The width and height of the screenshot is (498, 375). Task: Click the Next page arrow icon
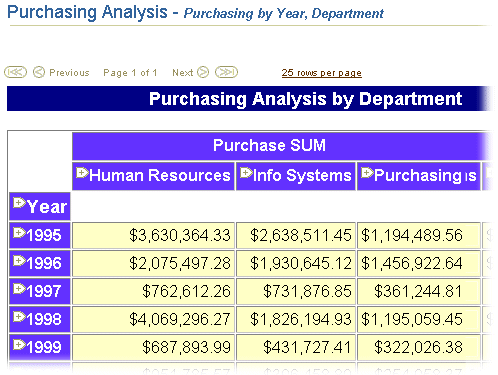click(x=203, y=72)
